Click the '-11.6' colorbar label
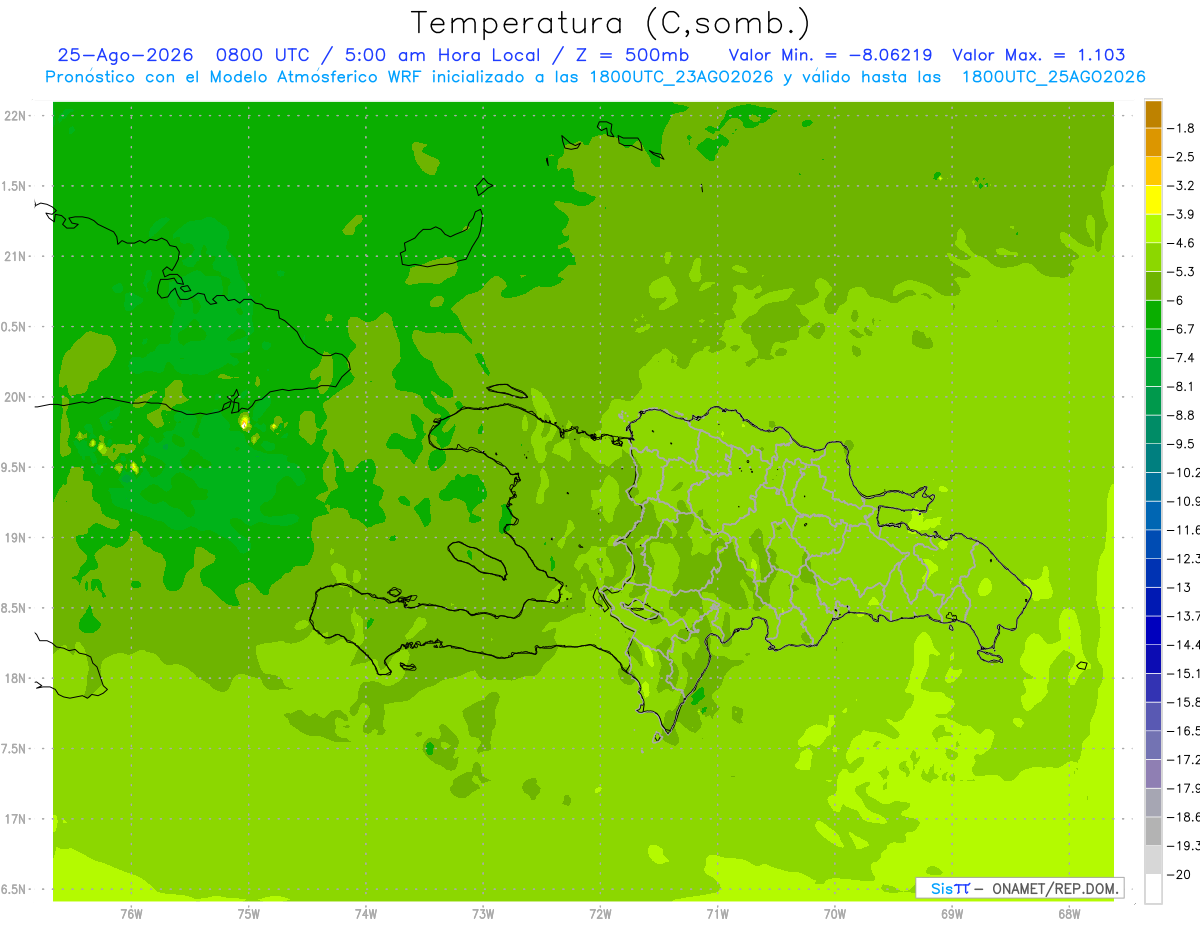 1183,529
